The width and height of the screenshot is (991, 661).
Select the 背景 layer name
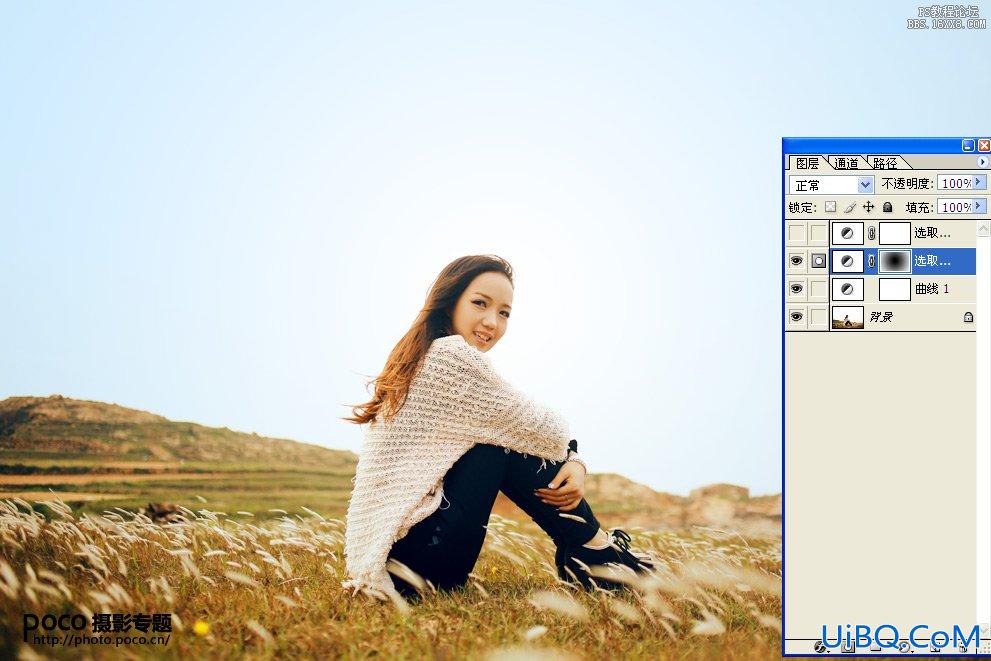[881, 317]
